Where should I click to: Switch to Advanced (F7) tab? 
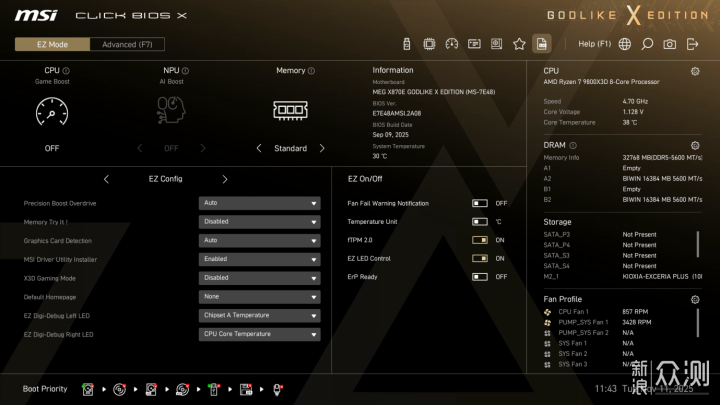pyautogui.click(x=127, y=45)
